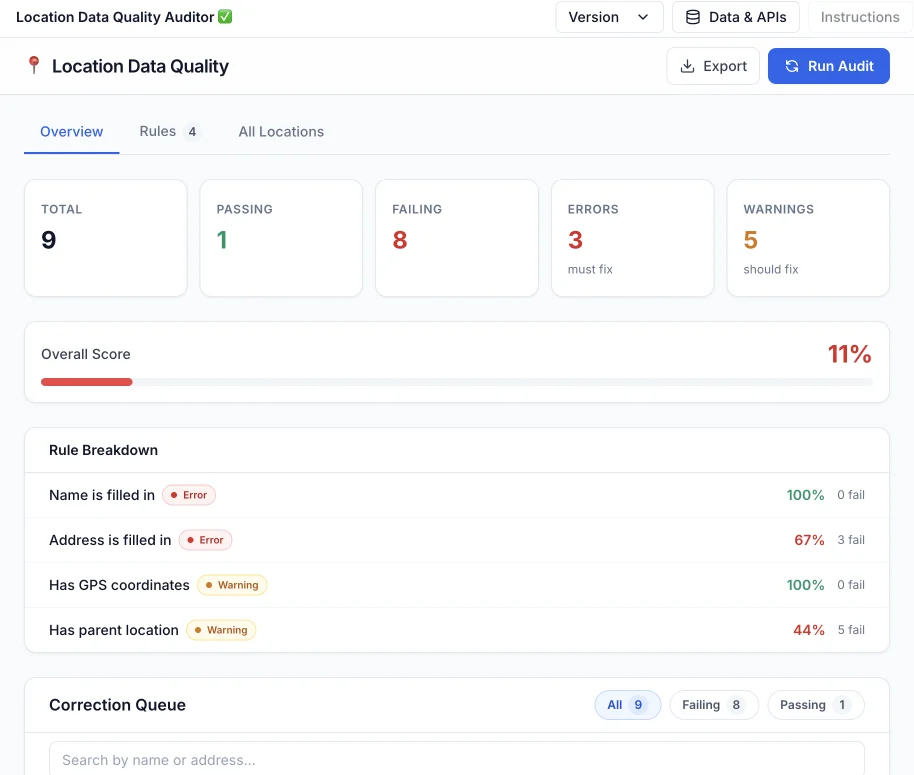
Task: Switch to the Rules tab
Action: click(168, 131)
